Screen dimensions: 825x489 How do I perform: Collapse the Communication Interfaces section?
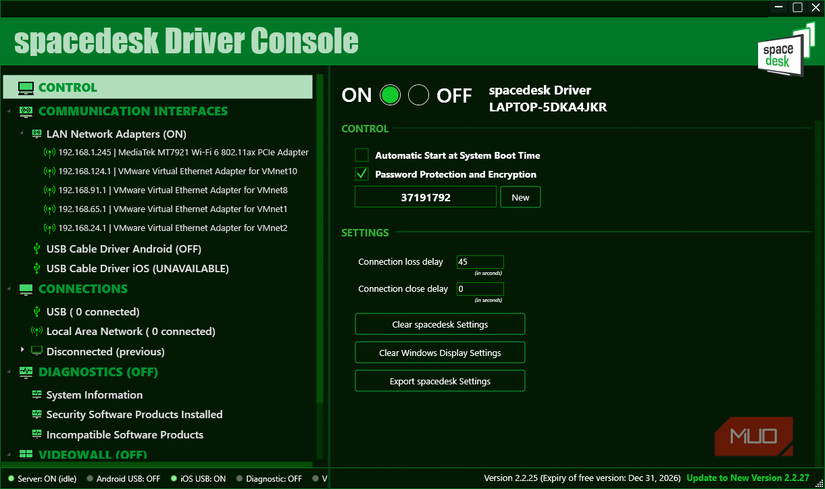(9, 112)
